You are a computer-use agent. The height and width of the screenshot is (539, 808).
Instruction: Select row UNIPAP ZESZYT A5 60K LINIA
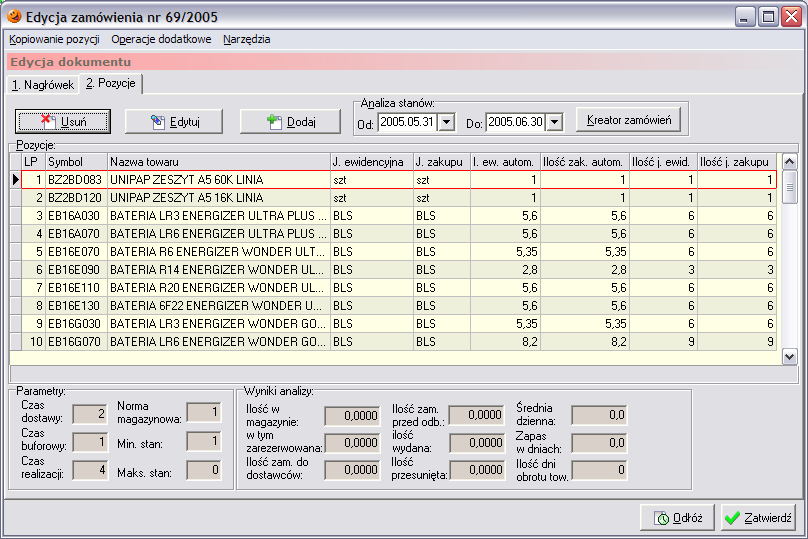point(399,180)
